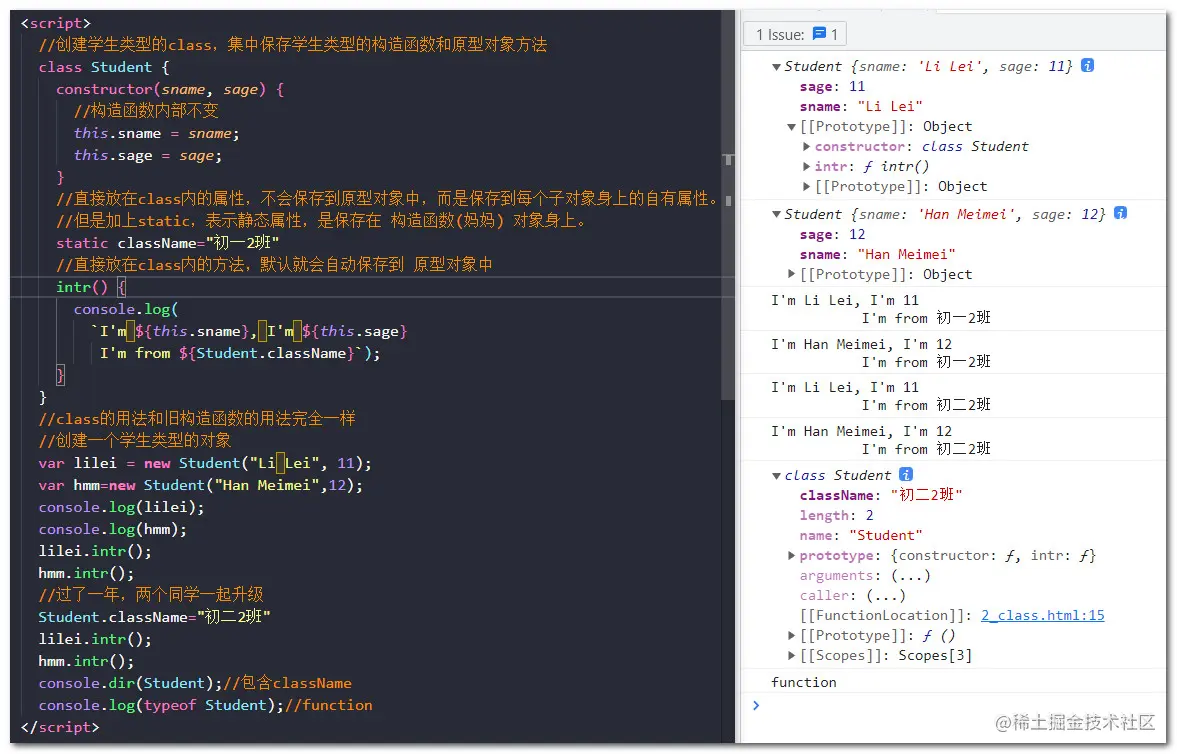
Task: Expand prototype: {constructor, intr} property
Action: (791, 556)
